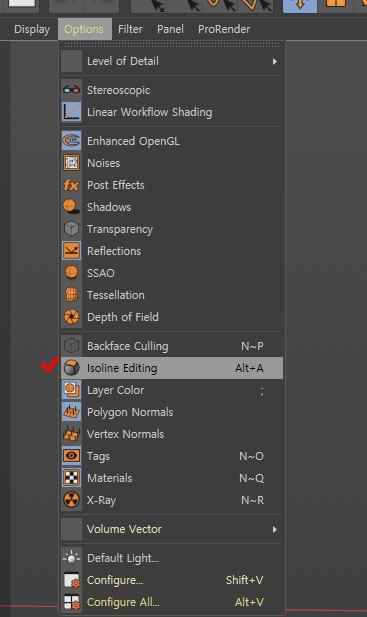
Task: Toggle the Shadows display option
Action: tap(172, 207)
